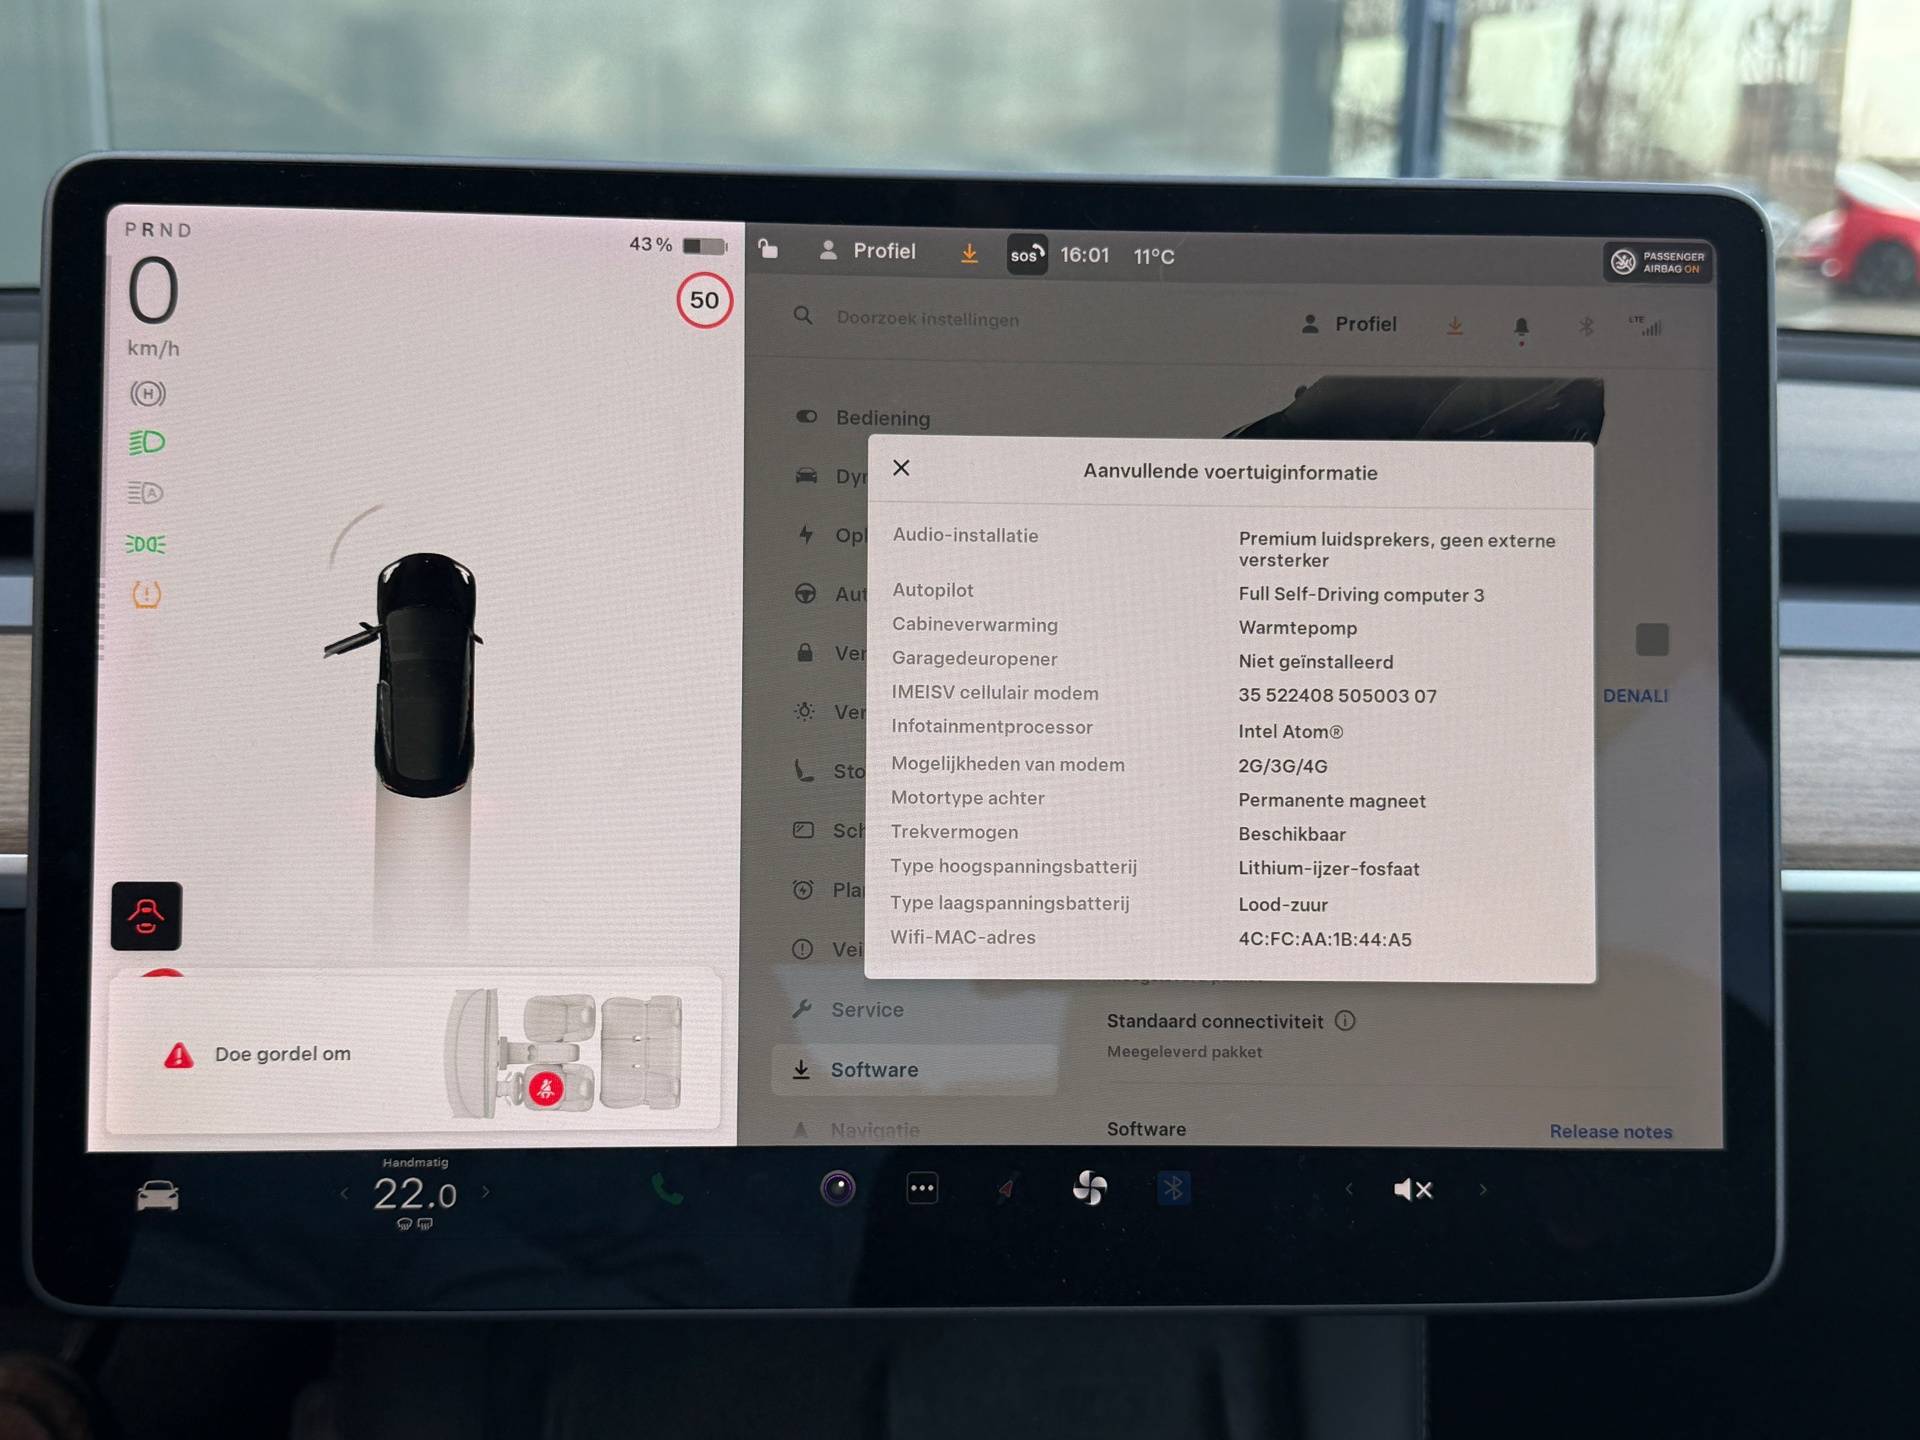Close the Aanvullende voertuiginformatie dialog

(901, 468)
